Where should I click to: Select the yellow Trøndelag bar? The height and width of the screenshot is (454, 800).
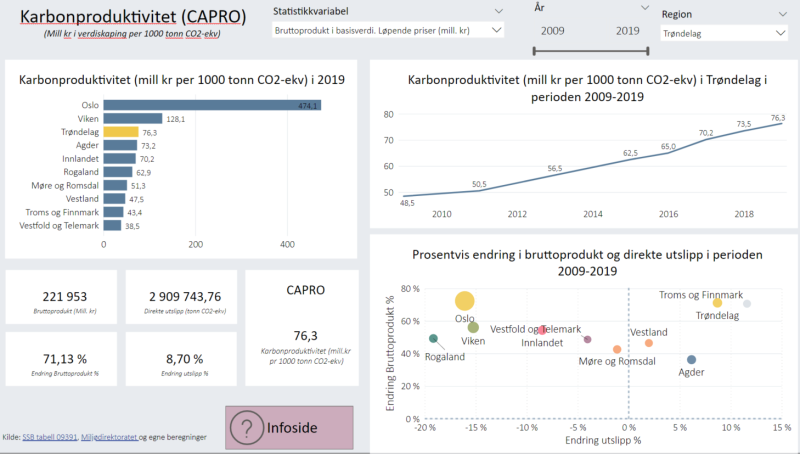click(x=121, y=132)
